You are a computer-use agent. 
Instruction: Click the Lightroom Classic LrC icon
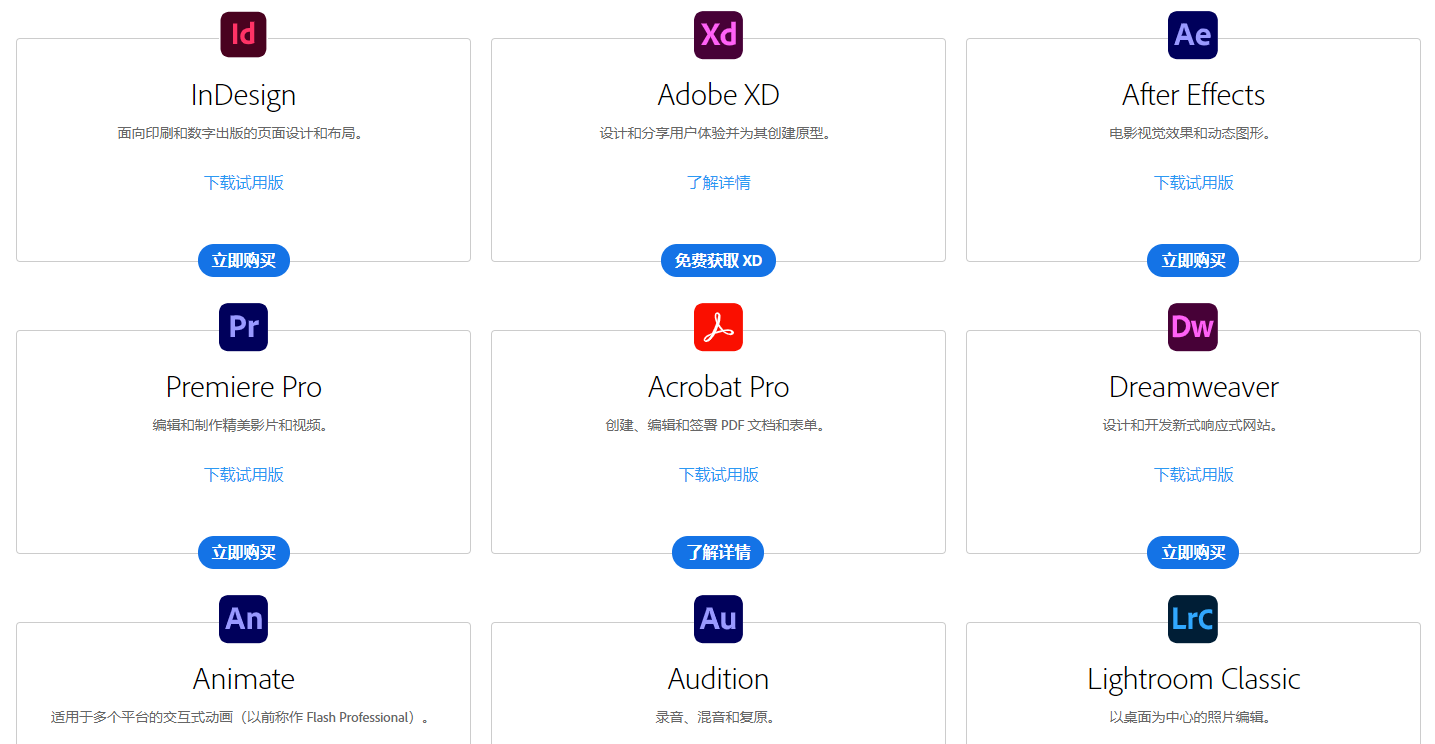pos(1193,619)
